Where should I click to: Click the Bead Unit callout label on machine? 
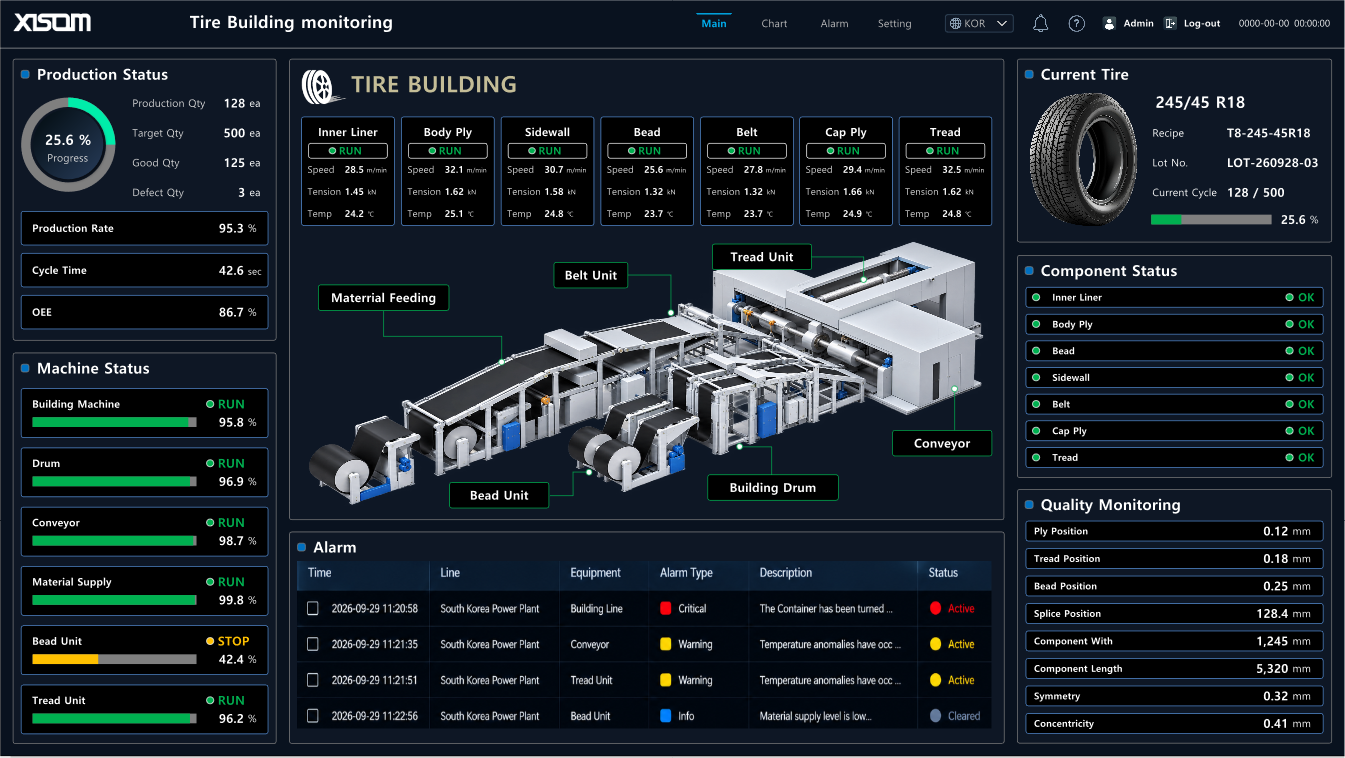499,495
